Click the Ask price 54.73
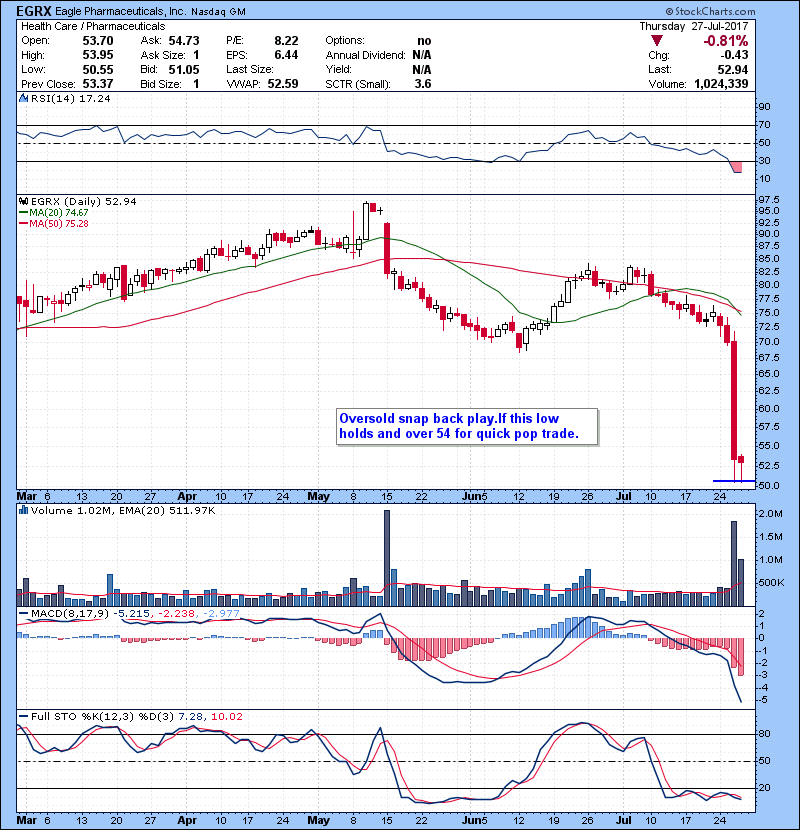Viewport: 800px width, 830px height. 184,41
